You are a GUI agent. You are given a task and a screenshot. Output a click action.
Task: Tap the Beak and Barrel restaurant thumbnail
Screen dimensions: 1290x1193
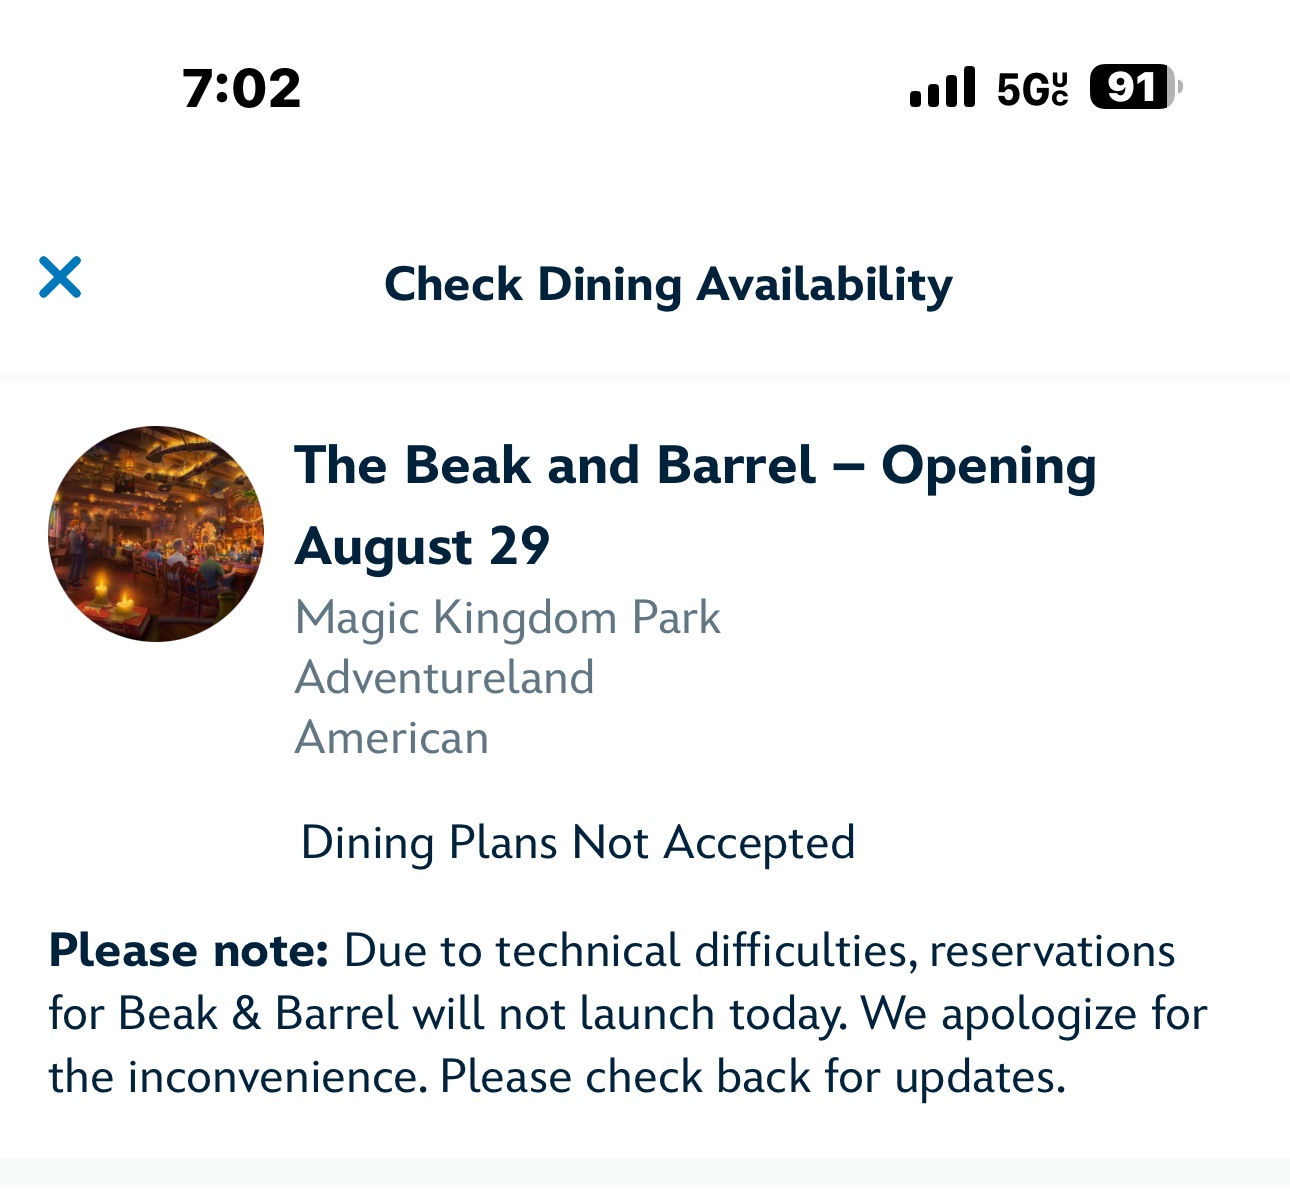click(156, 534)
